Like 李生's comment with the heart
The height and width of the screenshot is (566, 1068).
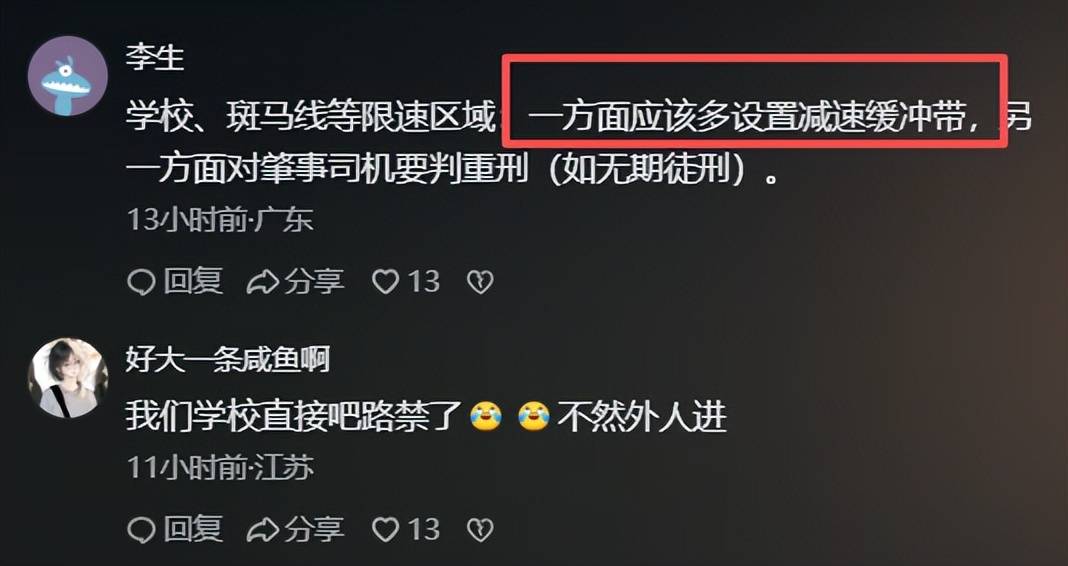(386, 282)
